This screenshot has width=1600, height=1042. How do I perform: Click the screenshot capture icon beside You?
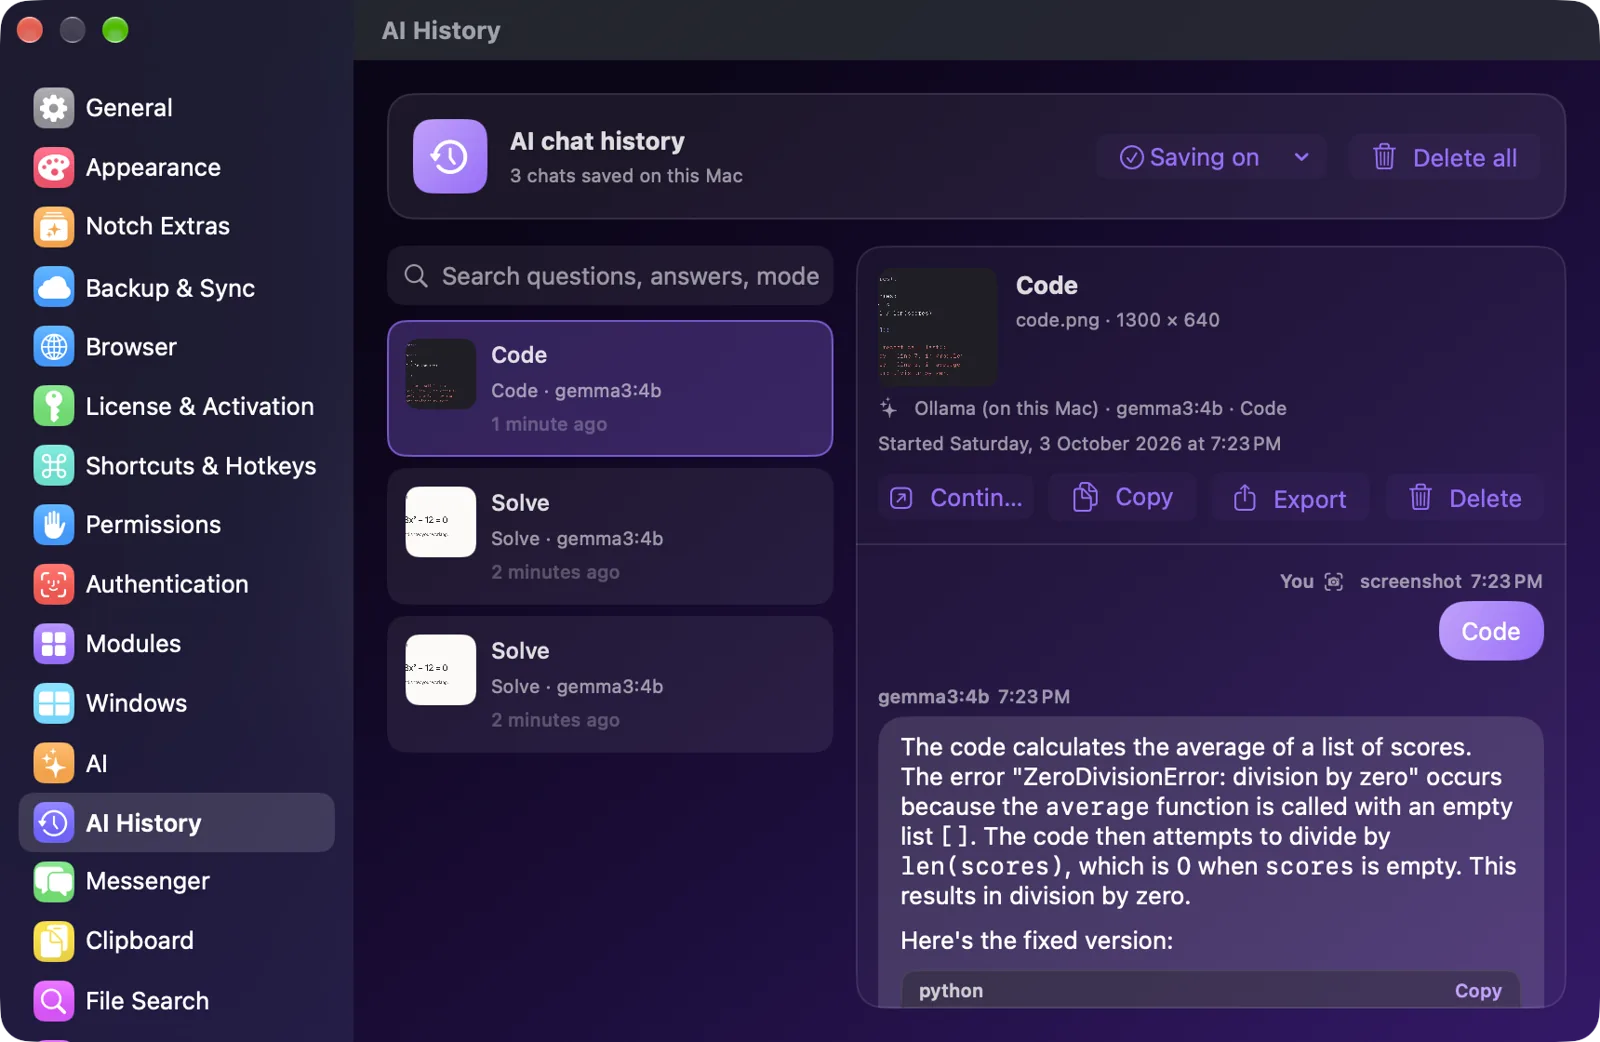tap(1334, 582)
